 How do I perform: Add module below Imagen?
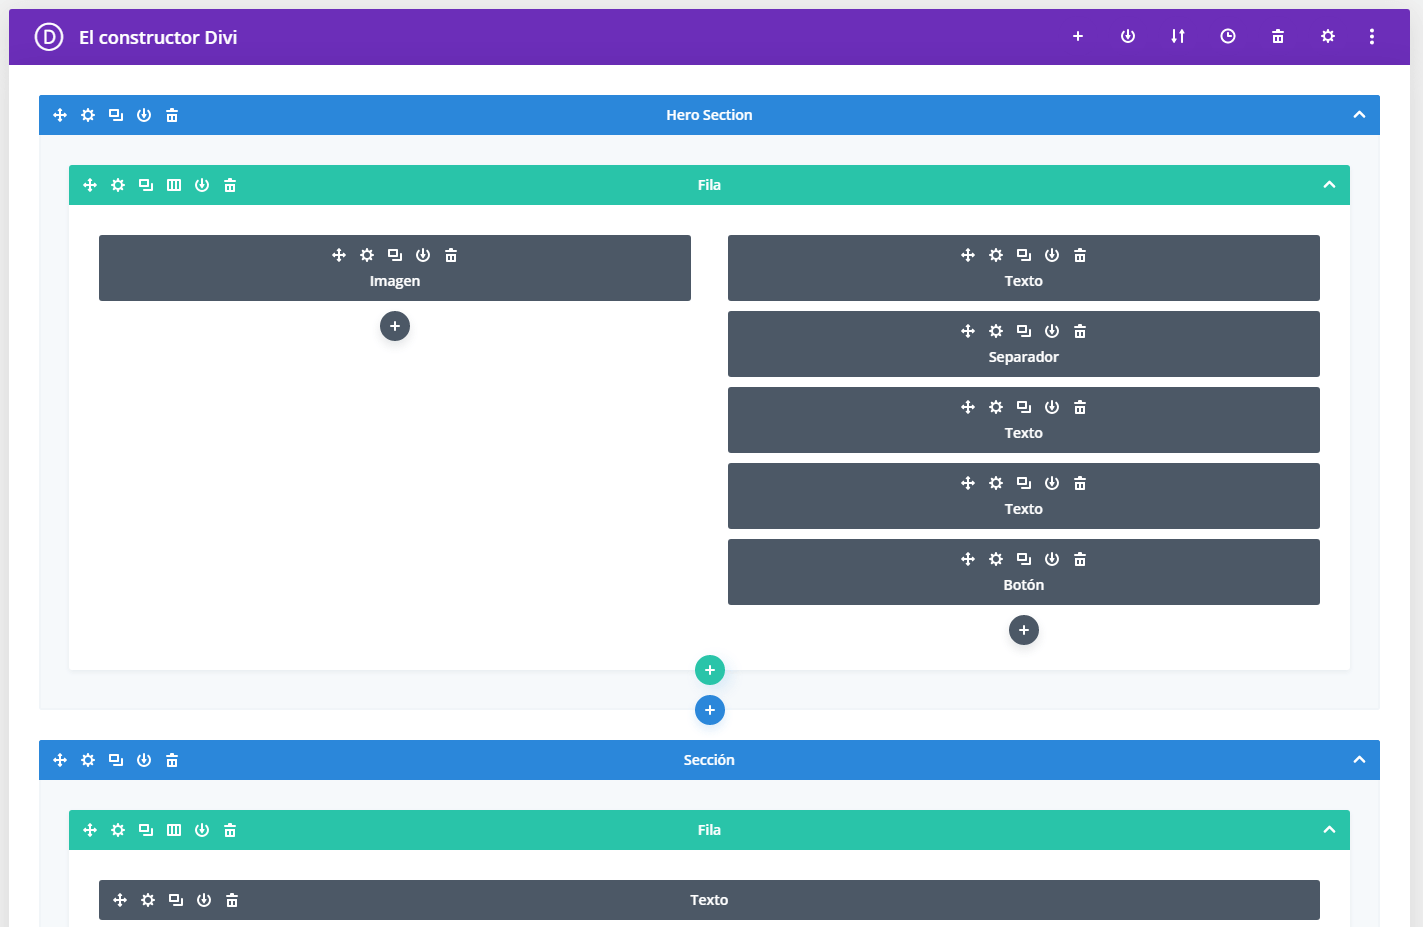[x=395, y=326]
